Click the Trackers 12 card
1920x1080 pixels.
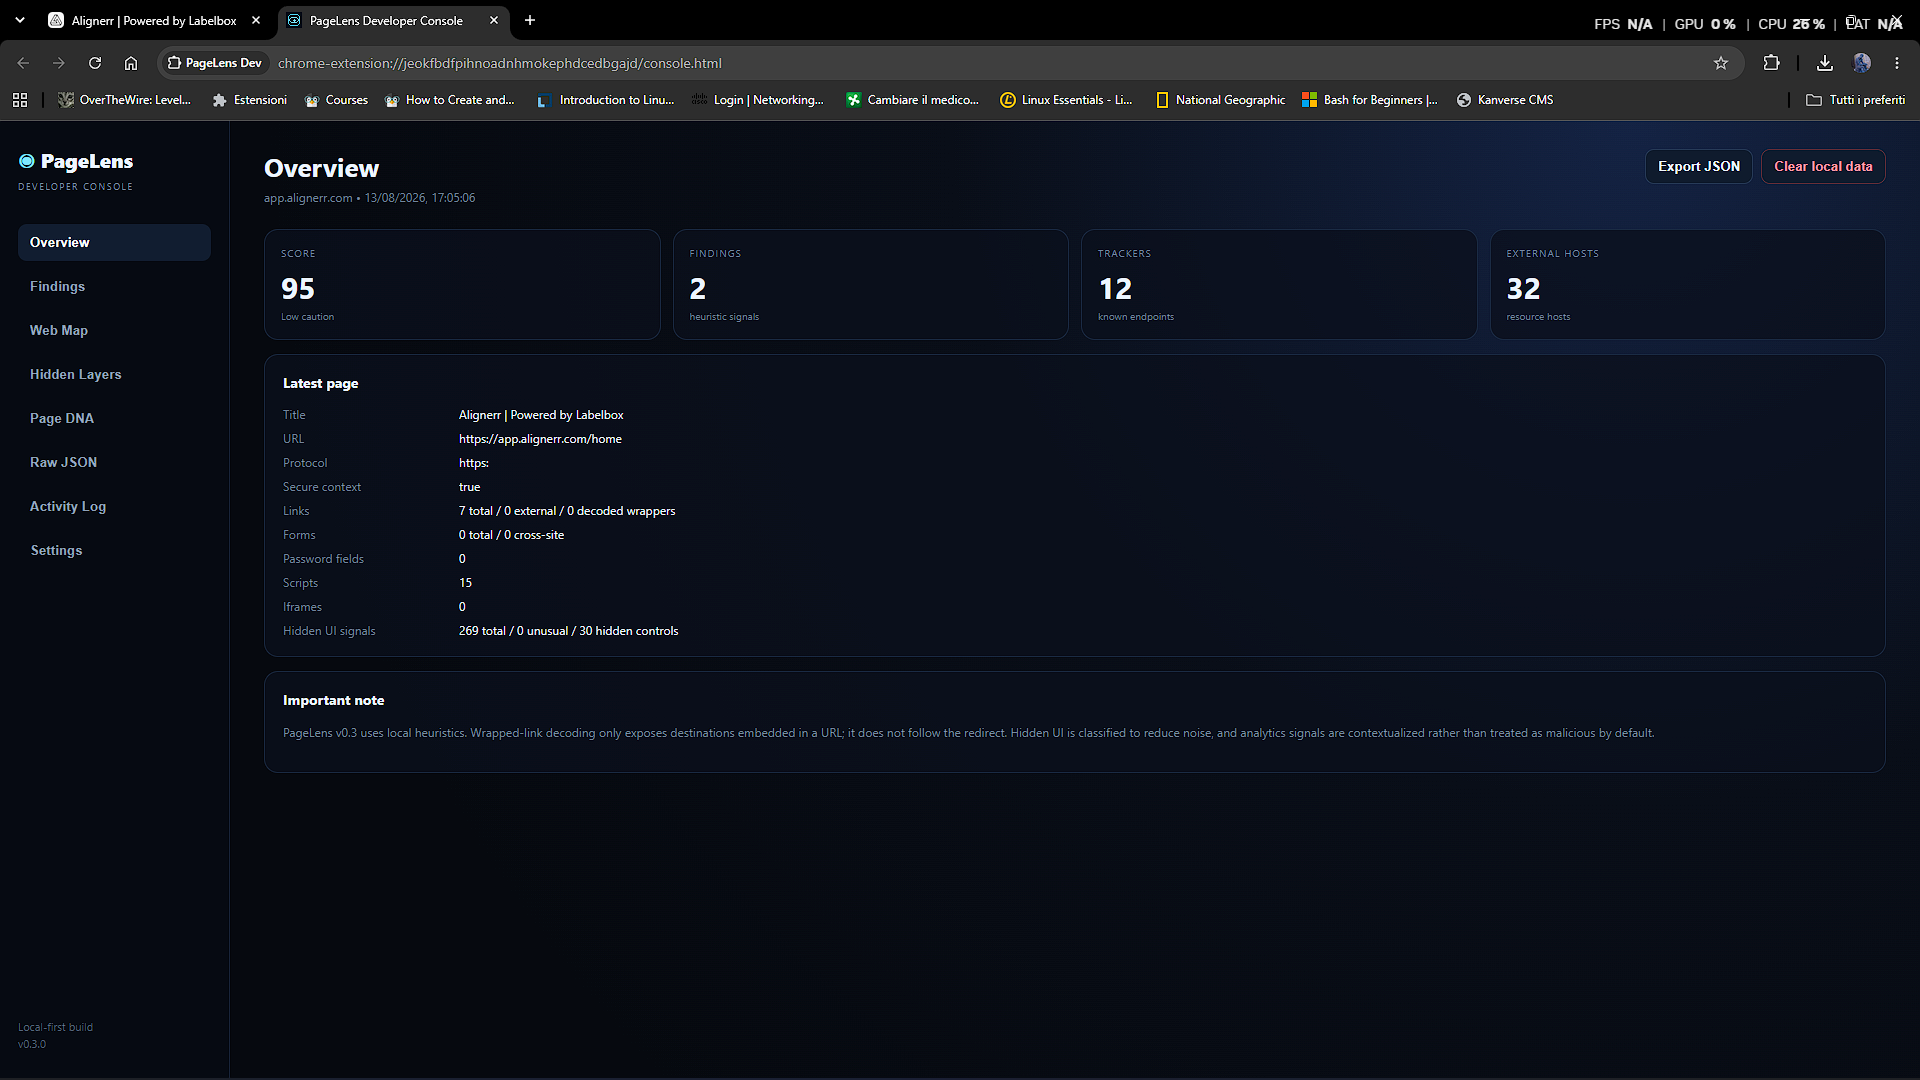pyautogui.click(x=1279, y=284)
